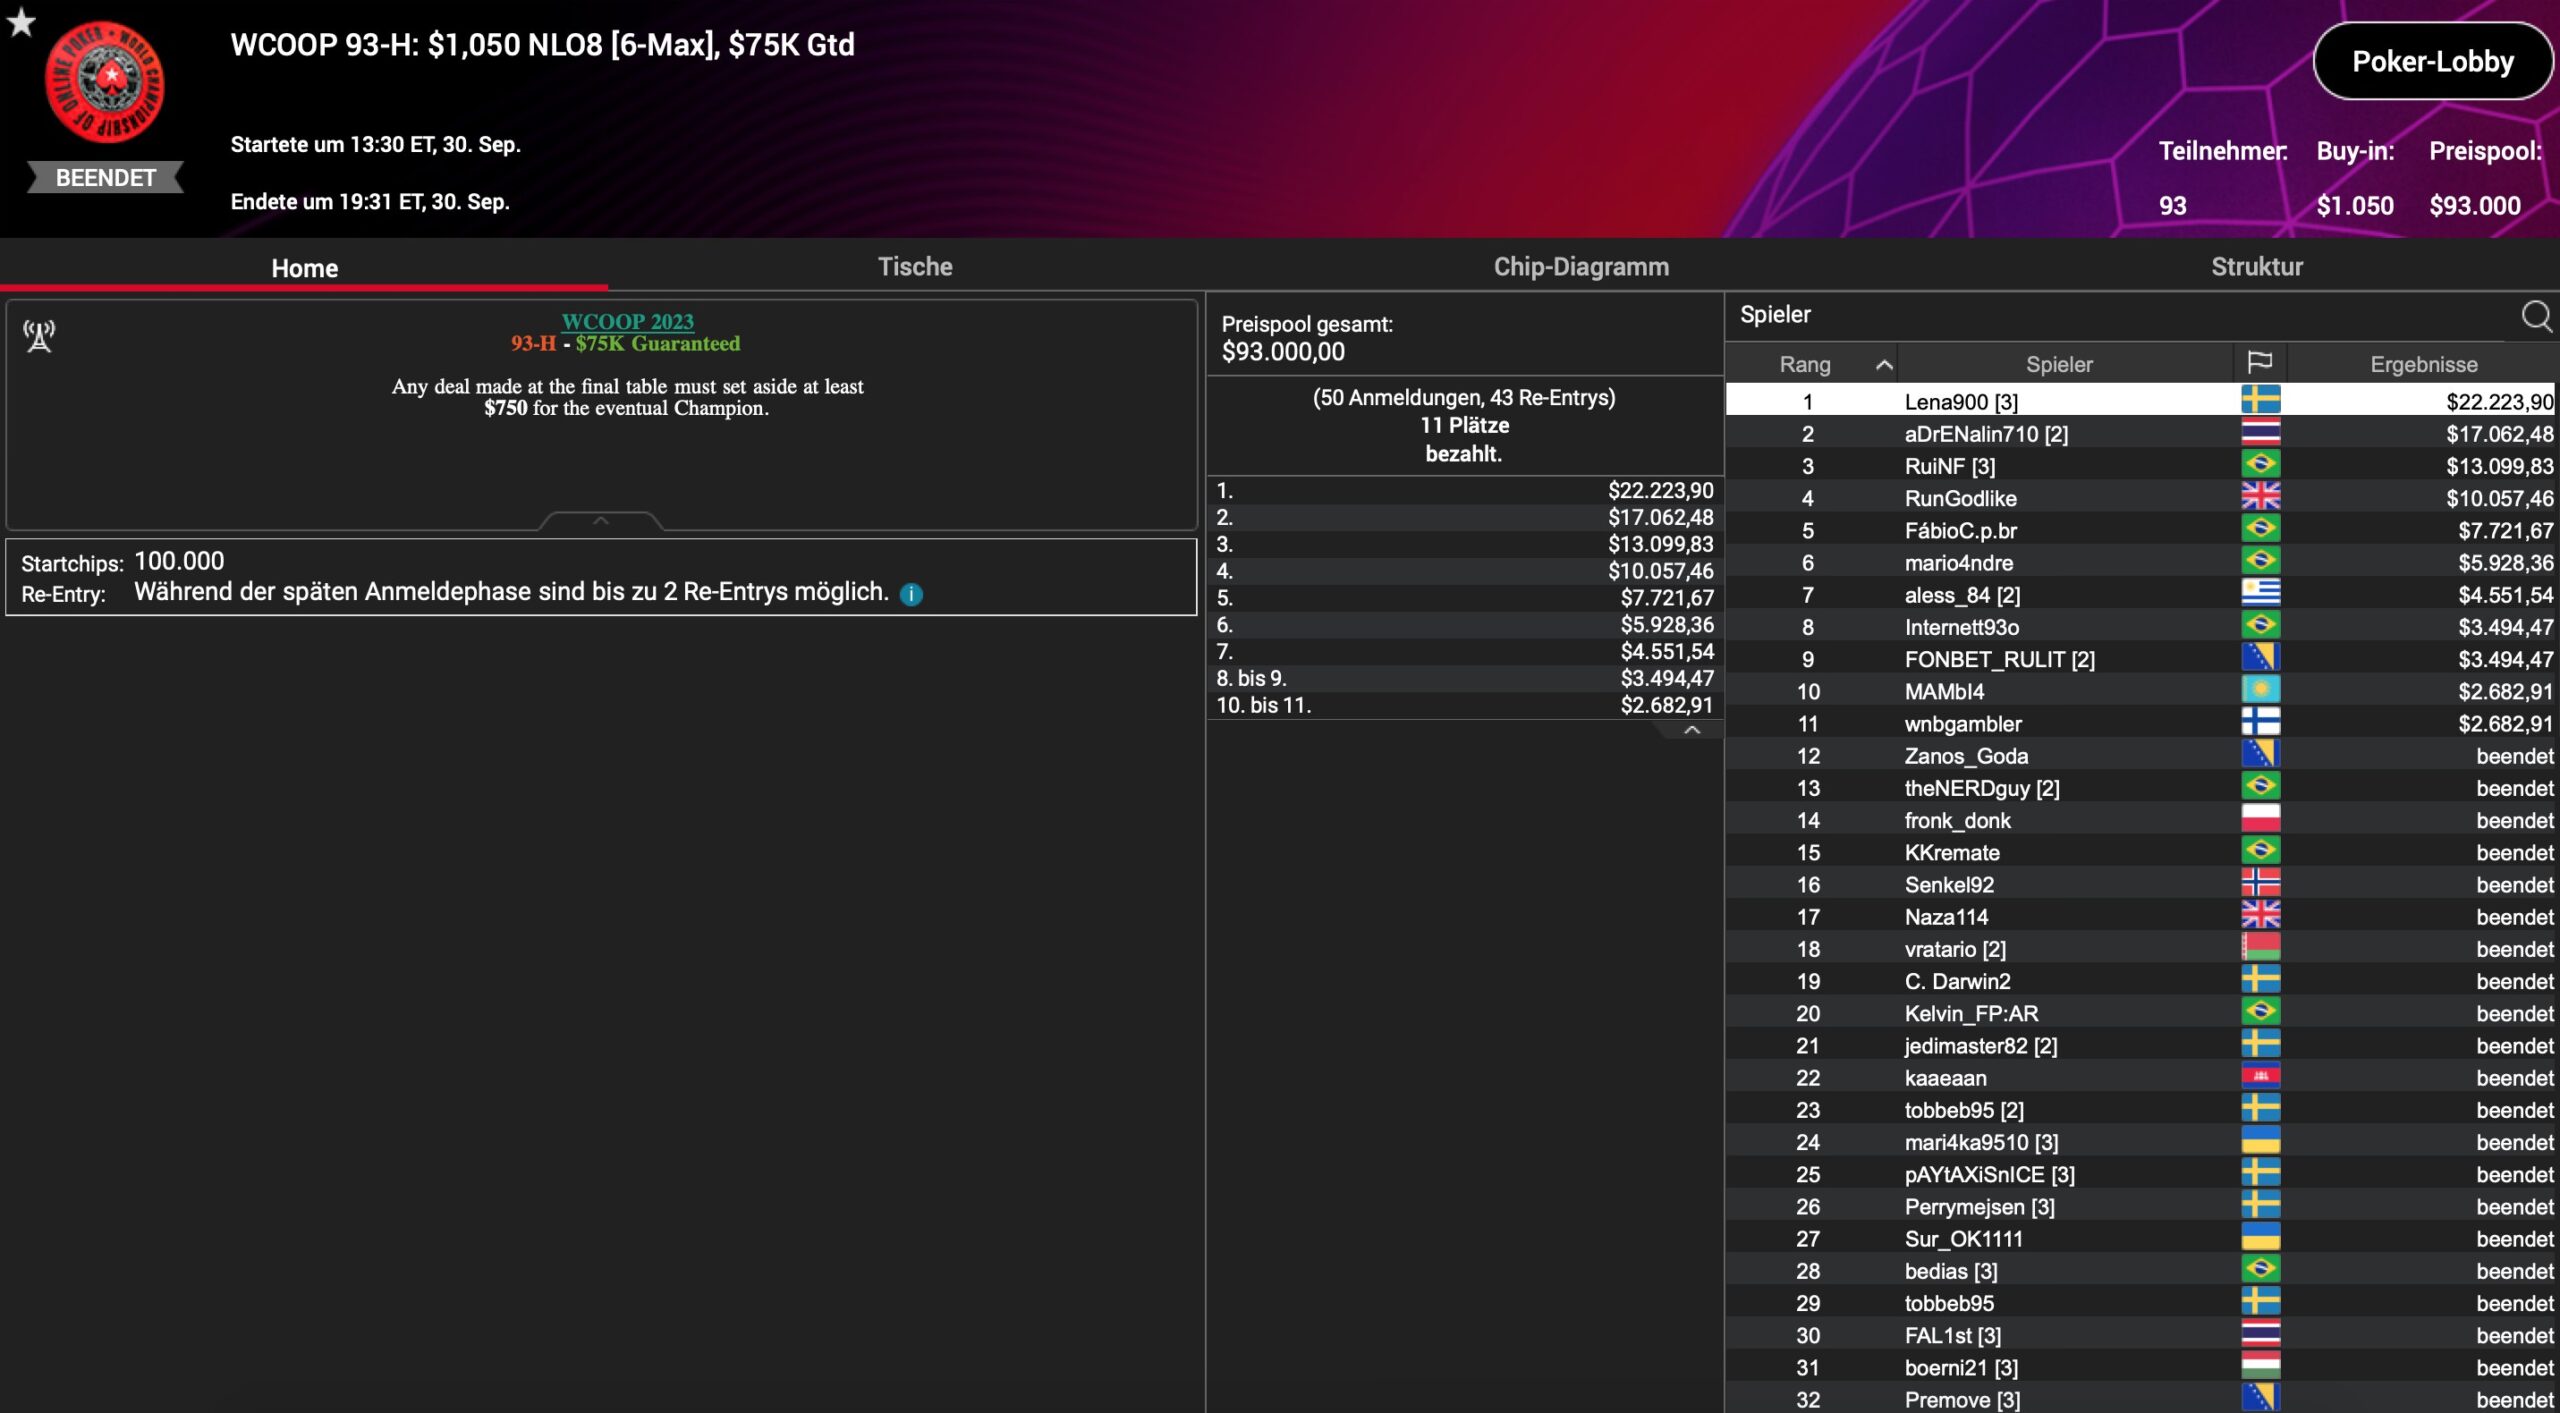Click the flag column header icon

(x=2259, y=363)
